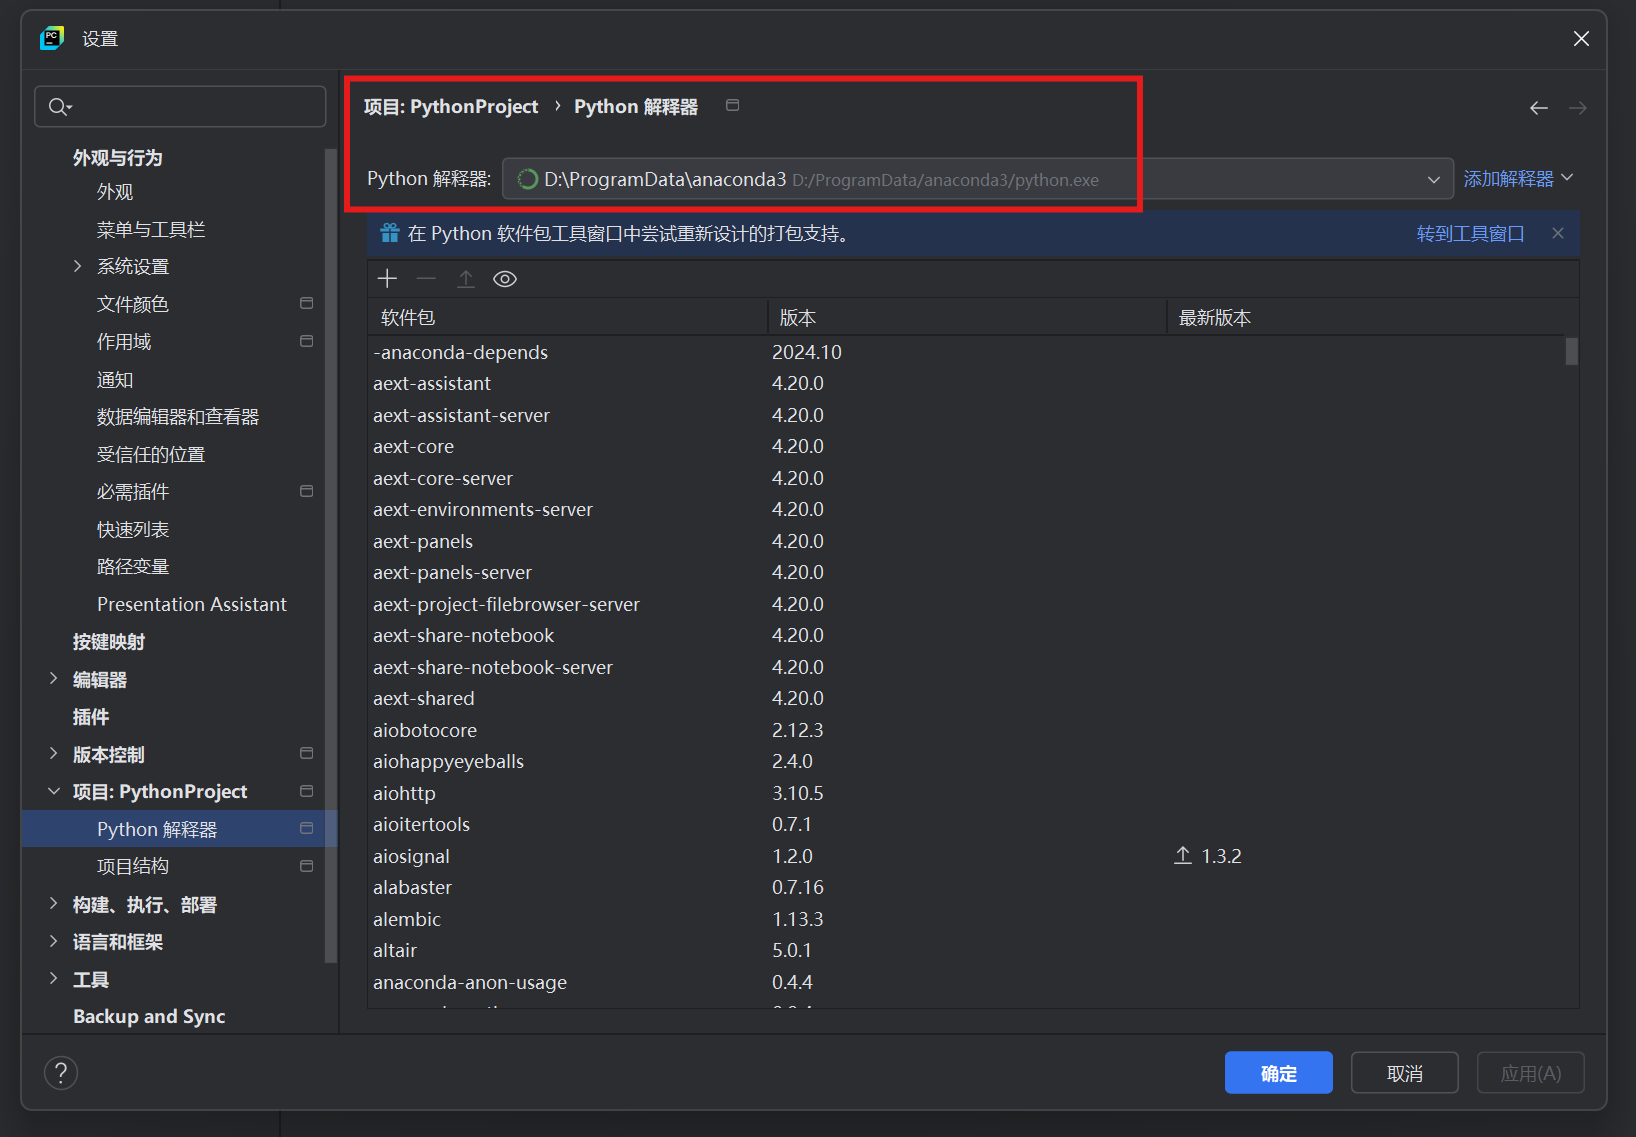The height and width of the screenshot is (1137, 1636).
Task: Click the 取消 button
Action: (1404, 1073)
